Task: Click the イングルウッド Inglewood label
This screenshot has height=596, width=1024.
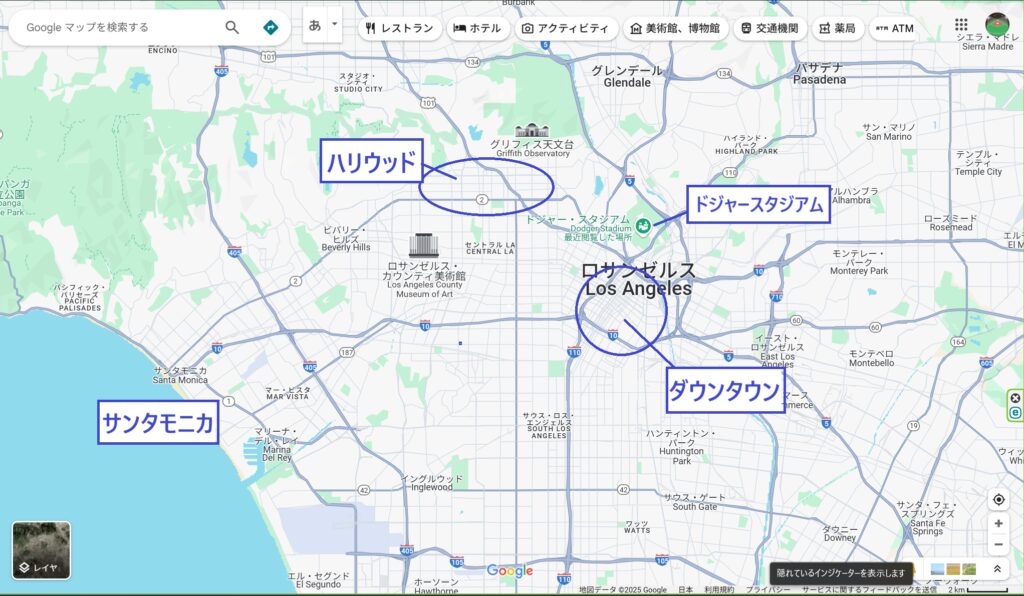Action: [x=432, y=483]
